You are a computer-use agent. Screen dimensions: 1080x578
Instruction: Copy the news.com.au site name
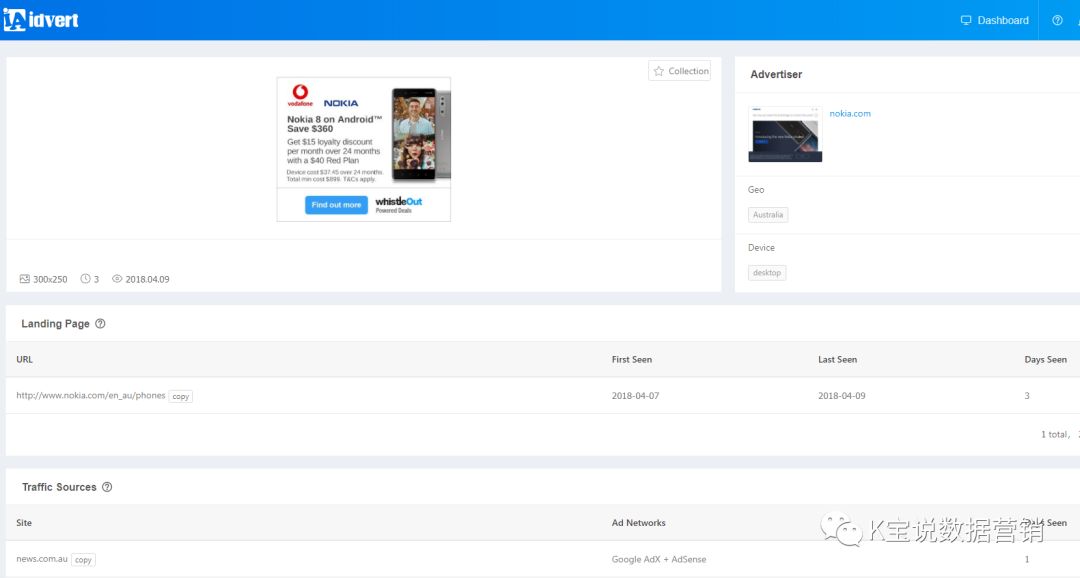pyautogui.click(x=83, y=560)
